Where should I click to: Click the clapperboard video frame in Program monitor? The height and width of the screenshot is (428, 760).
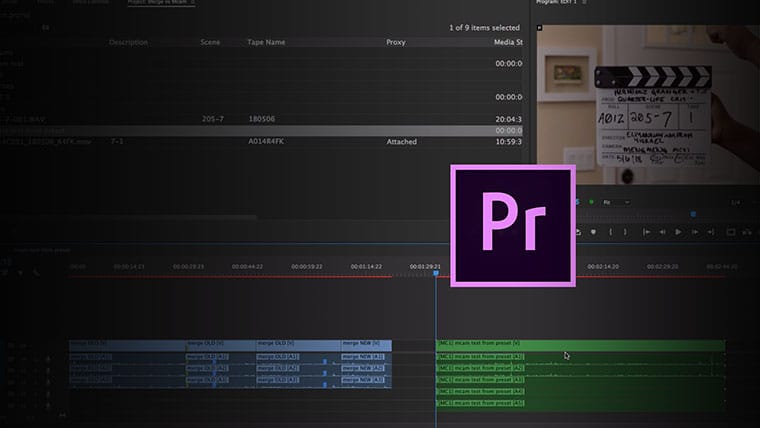648,105
